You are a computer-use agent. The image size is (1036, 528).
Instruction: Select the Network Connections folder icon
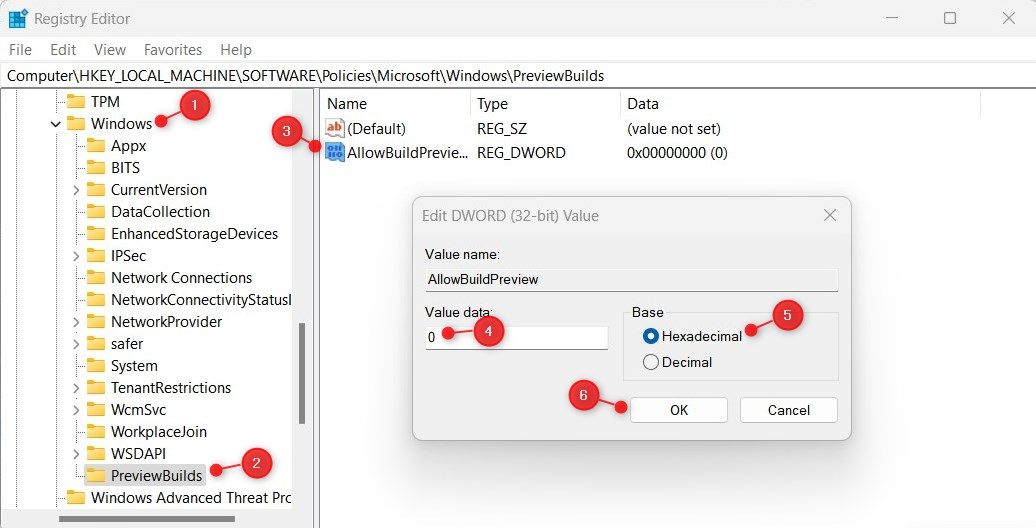(96, 278)
